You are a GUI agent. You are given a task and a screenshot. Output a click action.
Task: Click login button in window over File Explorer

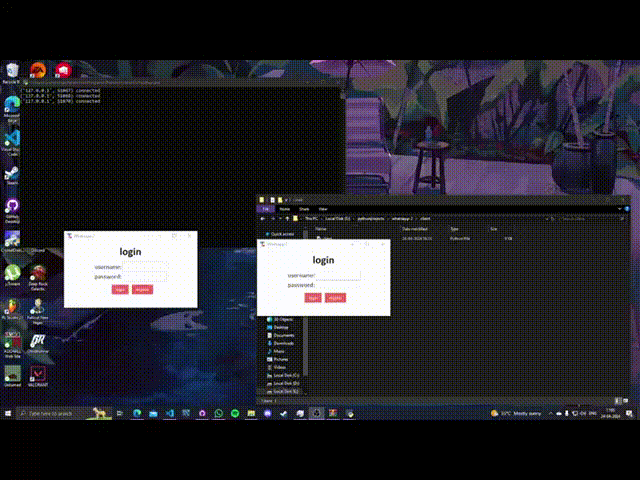pyautogui.click(x=313, y=298)
